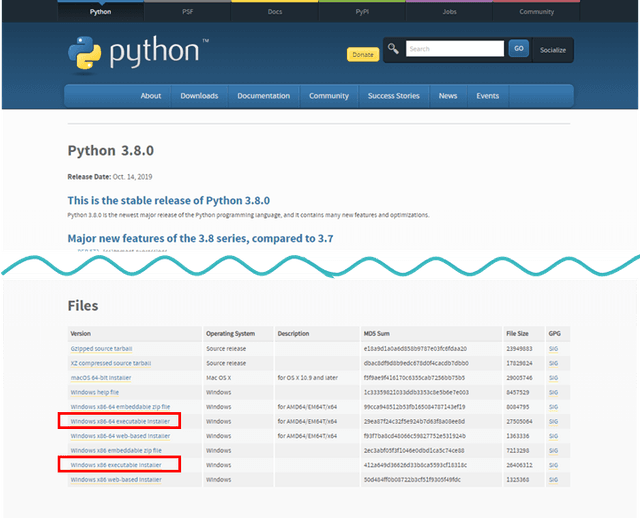Download the macOS 64-bit installer
The height and width of the screenshot is (518, 640).
tap(101, 378)
